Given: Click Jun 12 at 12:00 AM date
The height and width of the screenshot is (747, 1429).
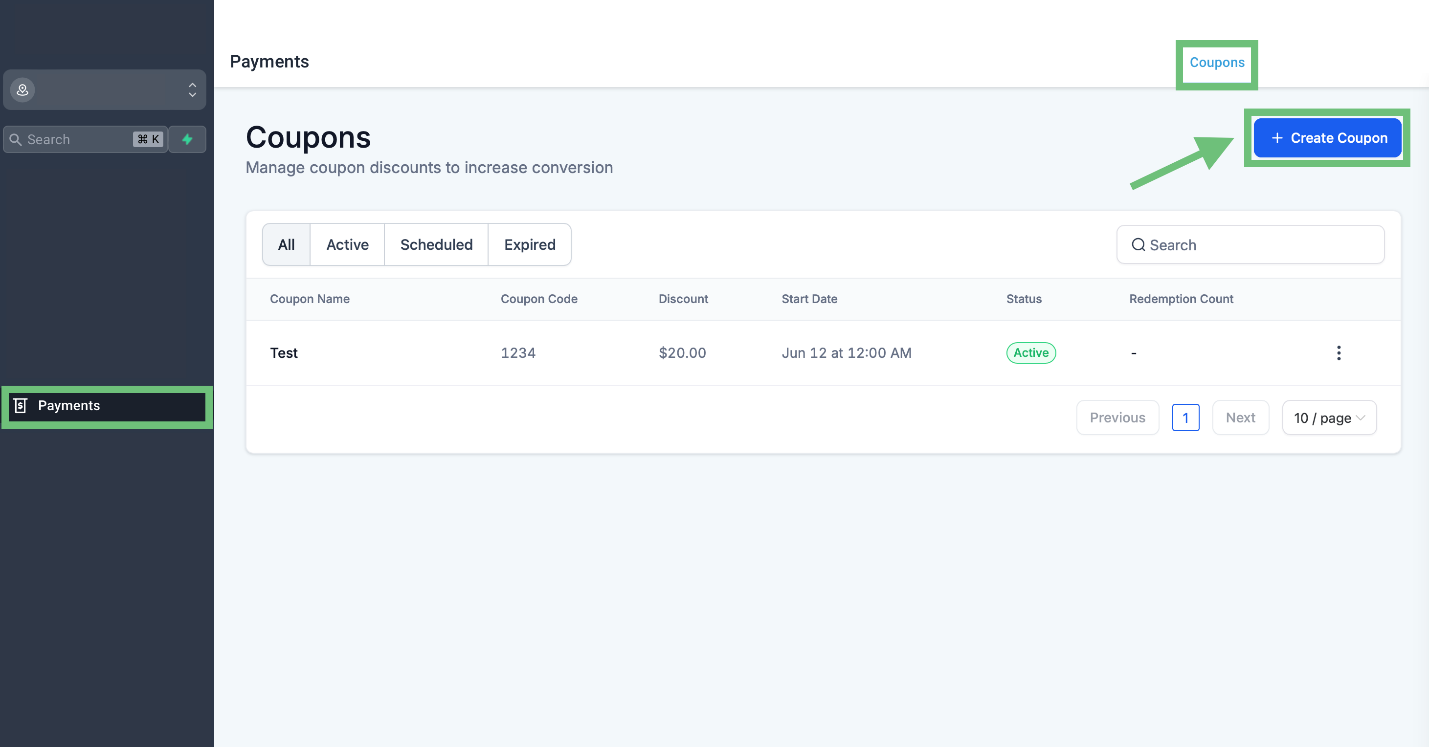Looking at the screenshot, I should coord(847,353).
